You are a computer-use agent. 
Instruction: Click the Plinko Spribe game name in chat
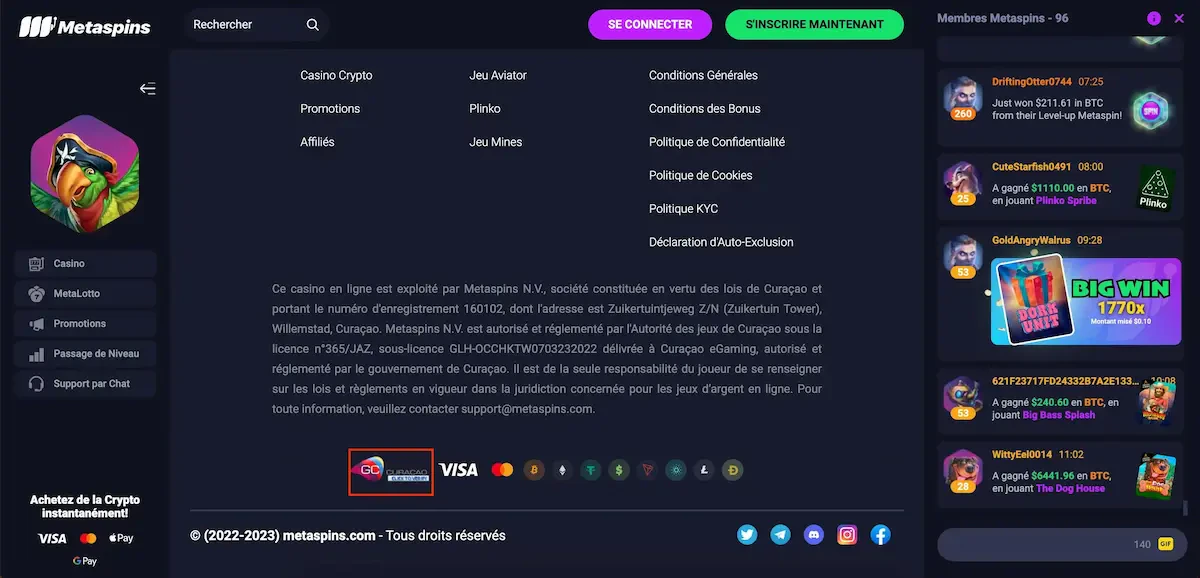(1064, 201)
